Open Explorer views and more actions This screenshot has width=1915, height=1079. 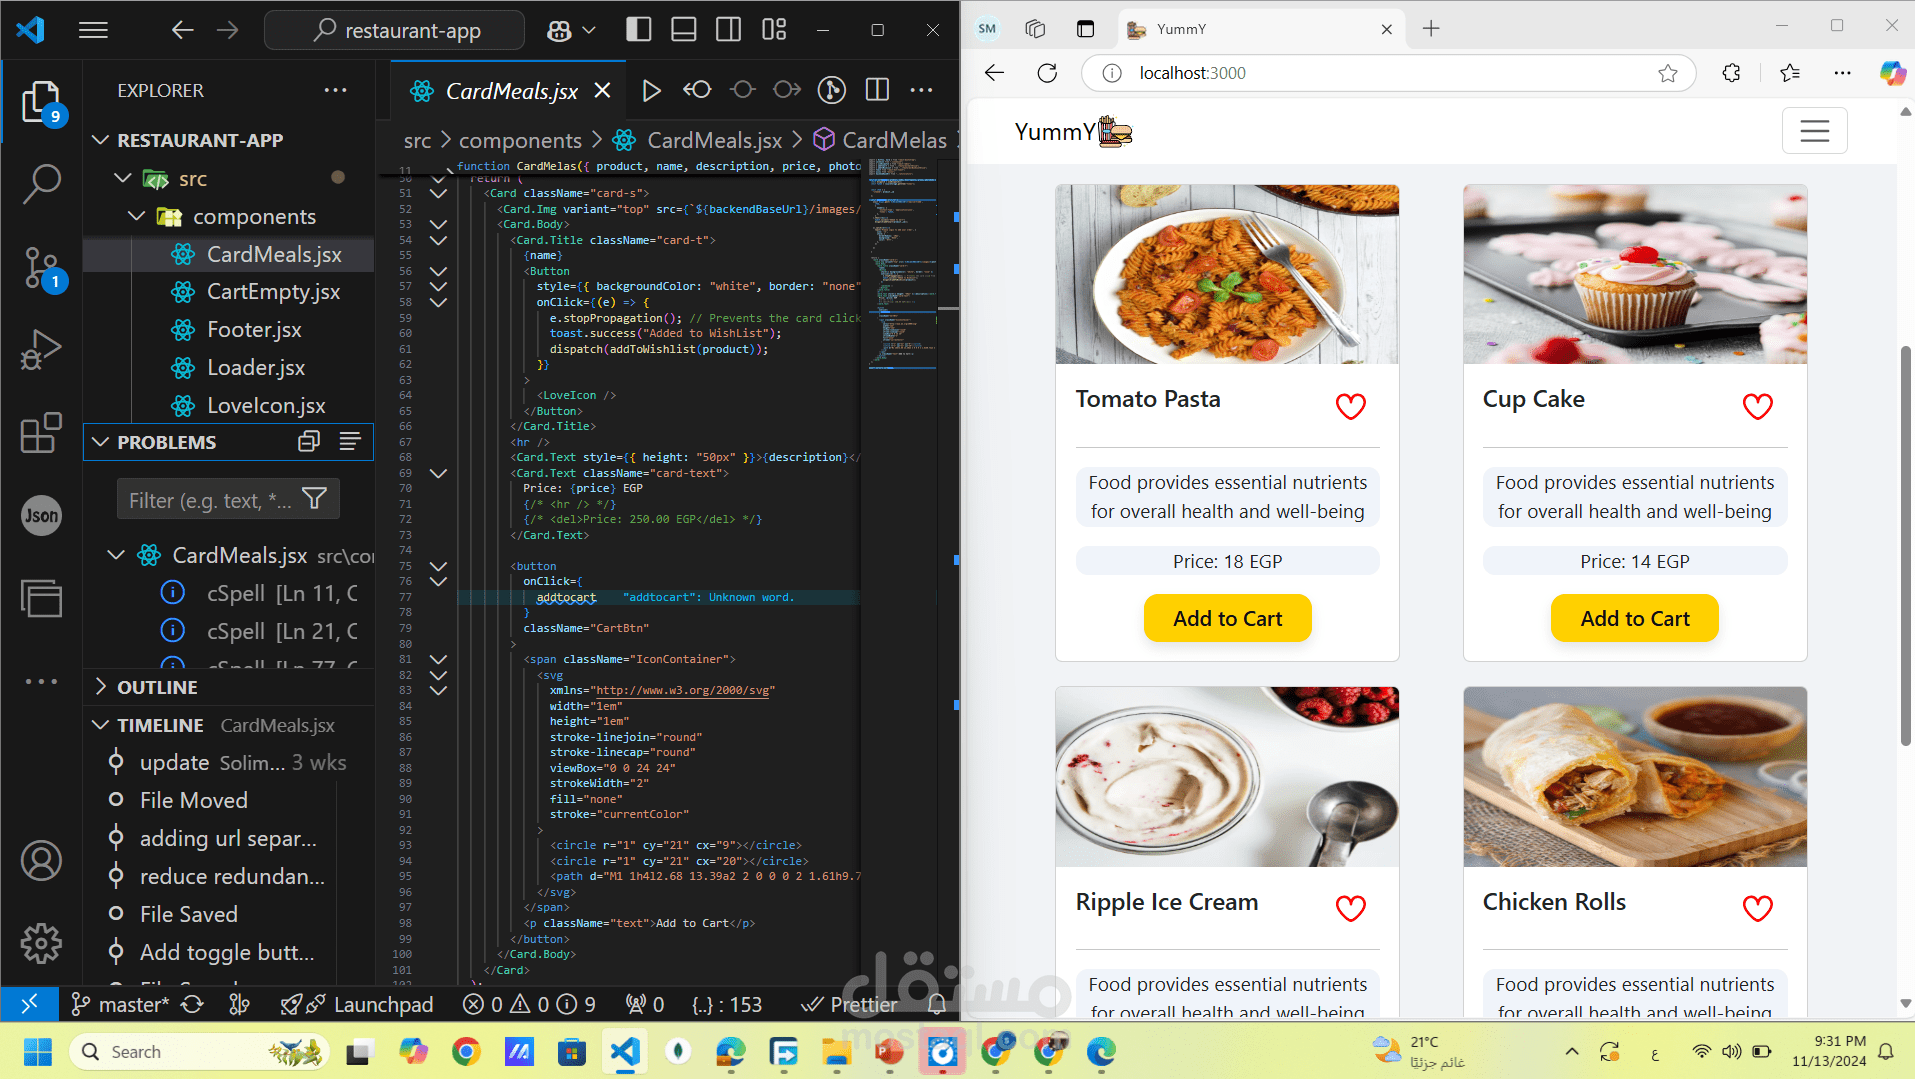coord(336,90)
